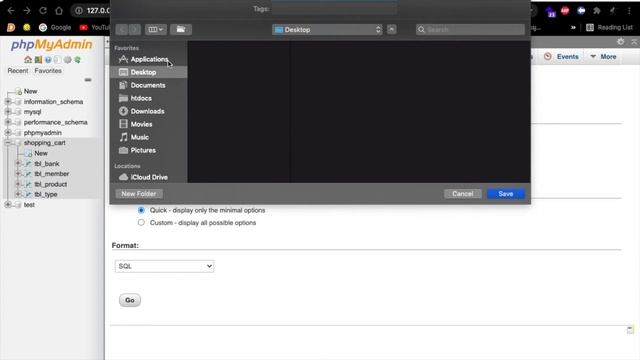Open the Events tab

pos(562,57)
